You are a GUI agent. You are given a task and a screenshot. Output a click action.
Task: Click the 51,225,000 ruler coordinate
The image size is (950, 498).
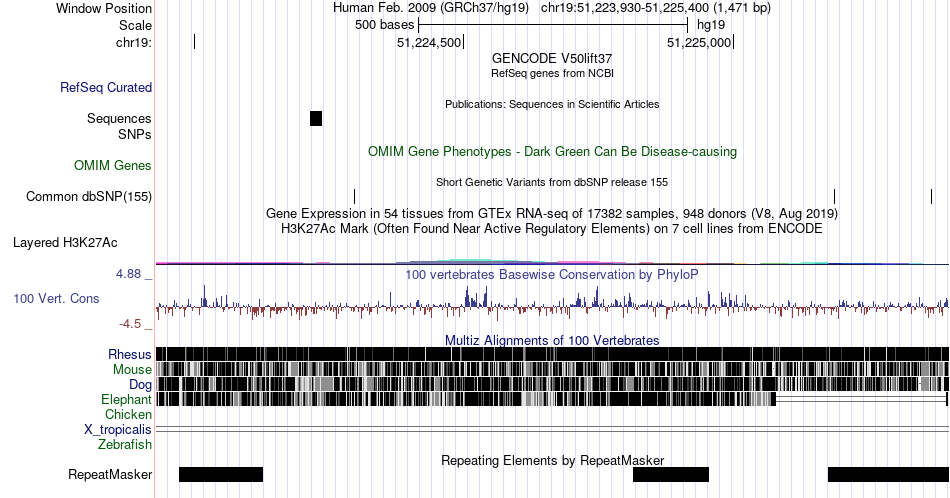point(699,43)
